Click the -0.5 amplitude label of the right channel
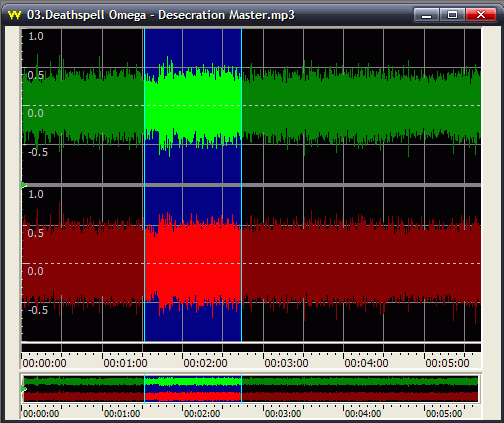Image resolution: width=504 pixels, height=423 pixels. (38, 310)
